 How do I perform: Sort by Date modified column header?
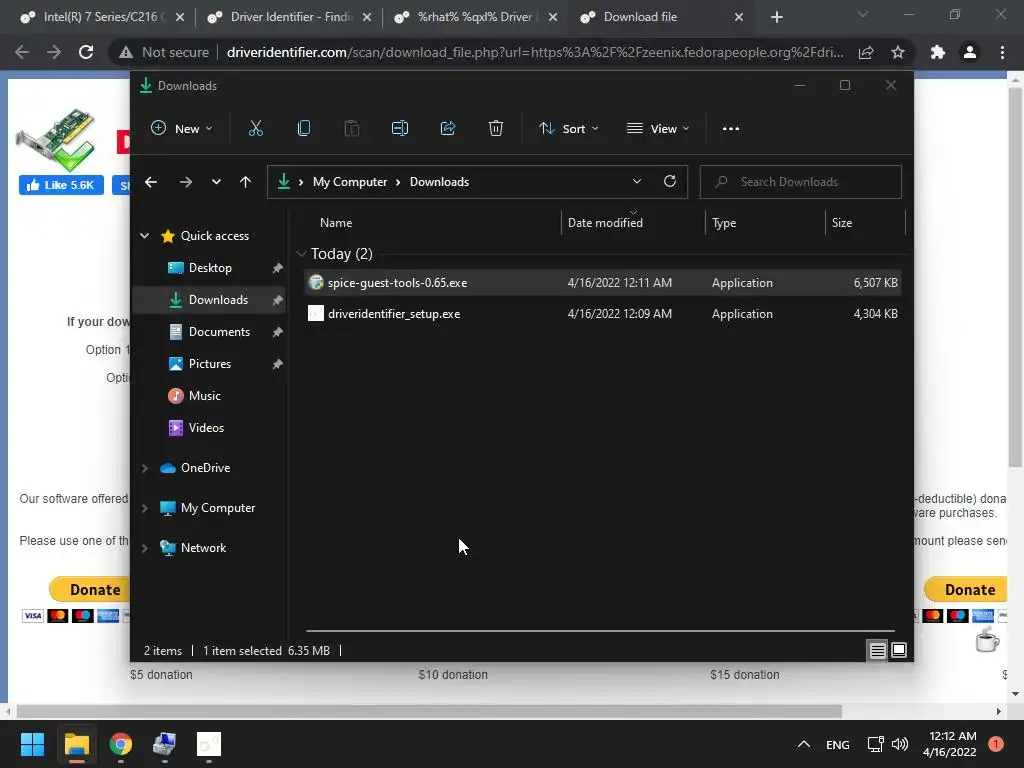pyautogui.click(x=605, y=223)
